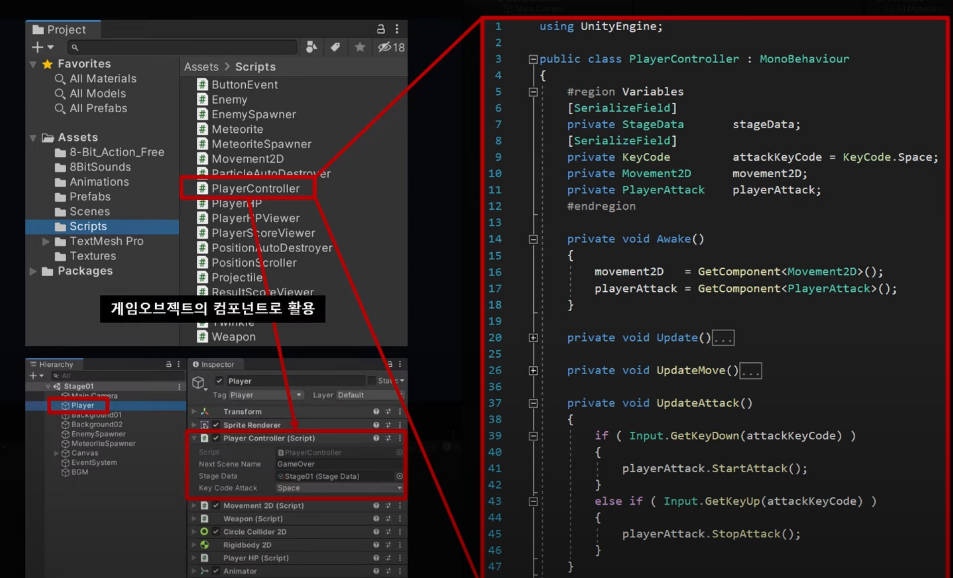Image resolution: width=953 pixels, height=578 pixels.
Task: Expand the collapsed Update() method fold
Action: 533,338
